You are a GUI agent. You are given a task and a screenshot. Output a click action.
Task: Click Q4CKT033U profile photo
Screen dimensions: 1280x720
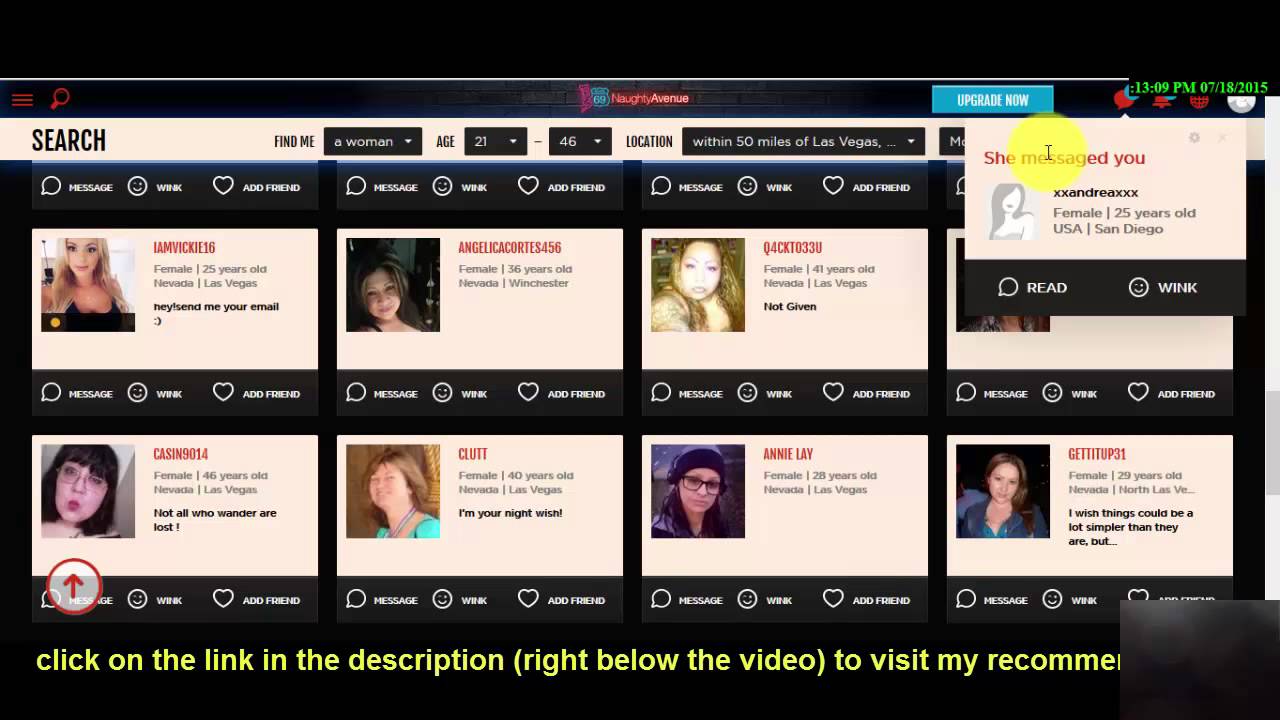698,285
